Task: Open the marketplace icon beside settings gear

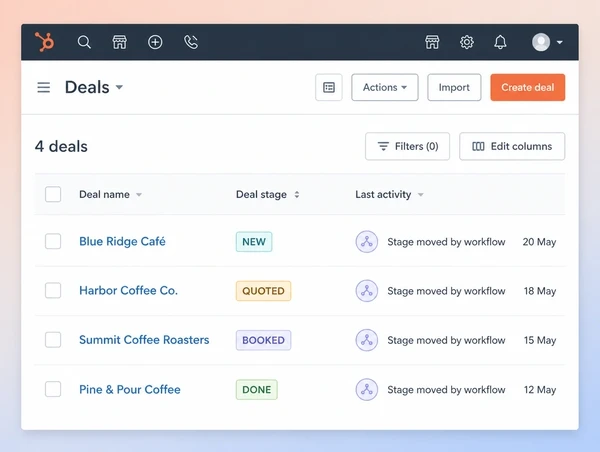Action: tap(432, 42)
